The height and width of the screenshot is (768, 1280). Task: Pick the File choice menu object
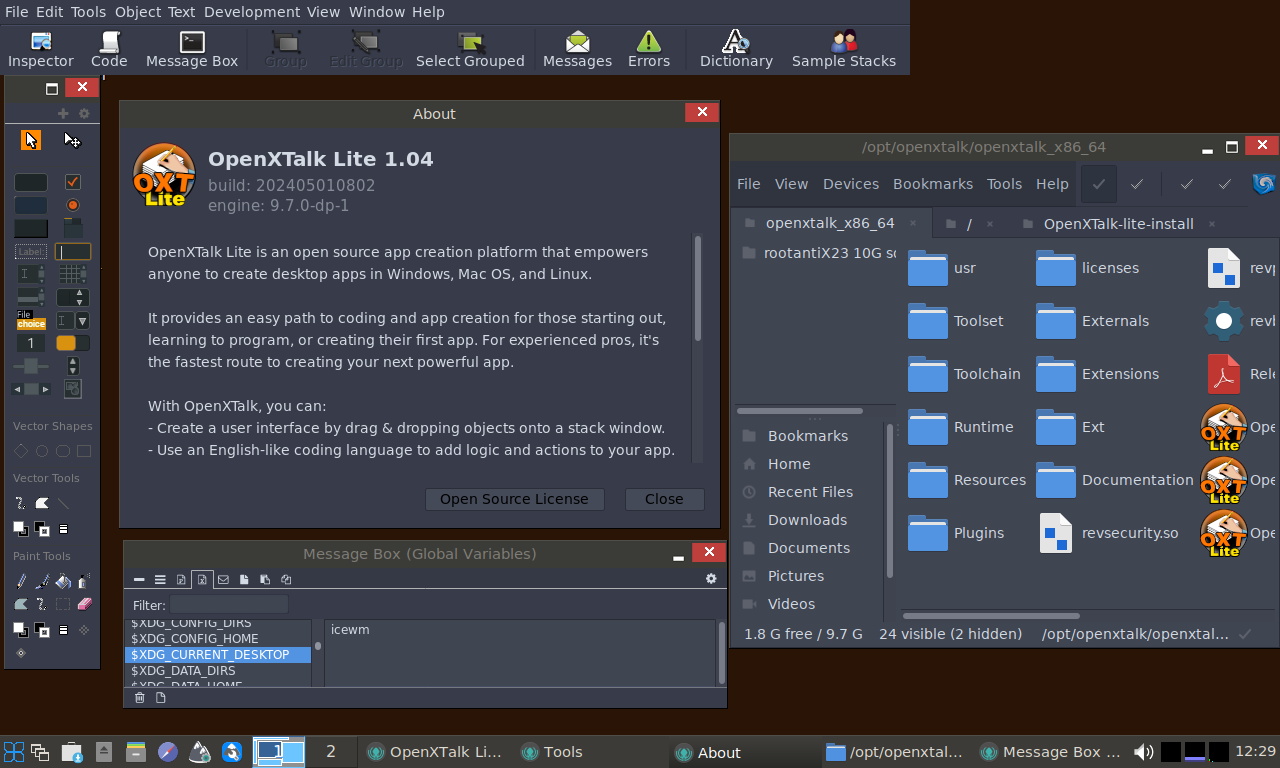31,320
